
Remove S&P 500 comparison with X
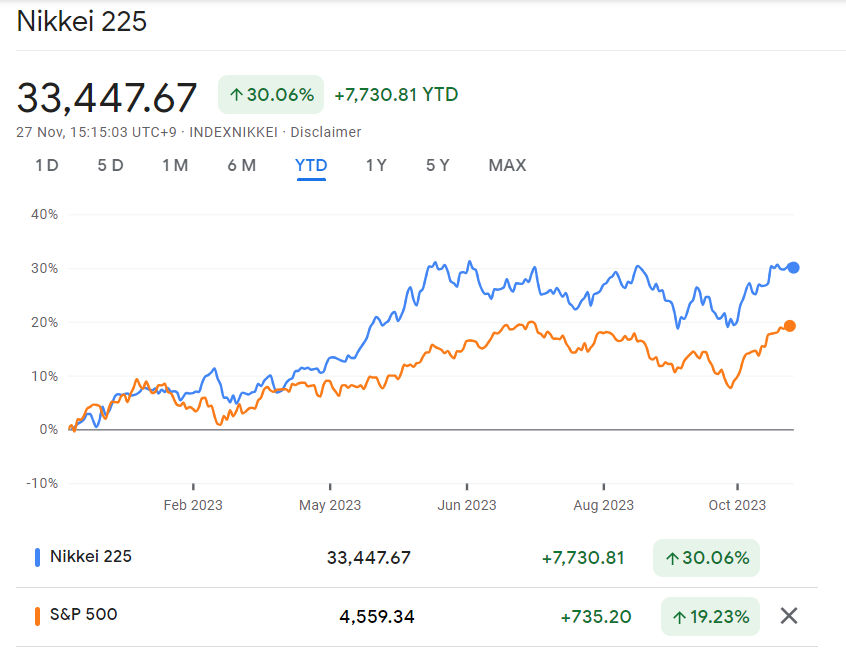click(788, 616)
